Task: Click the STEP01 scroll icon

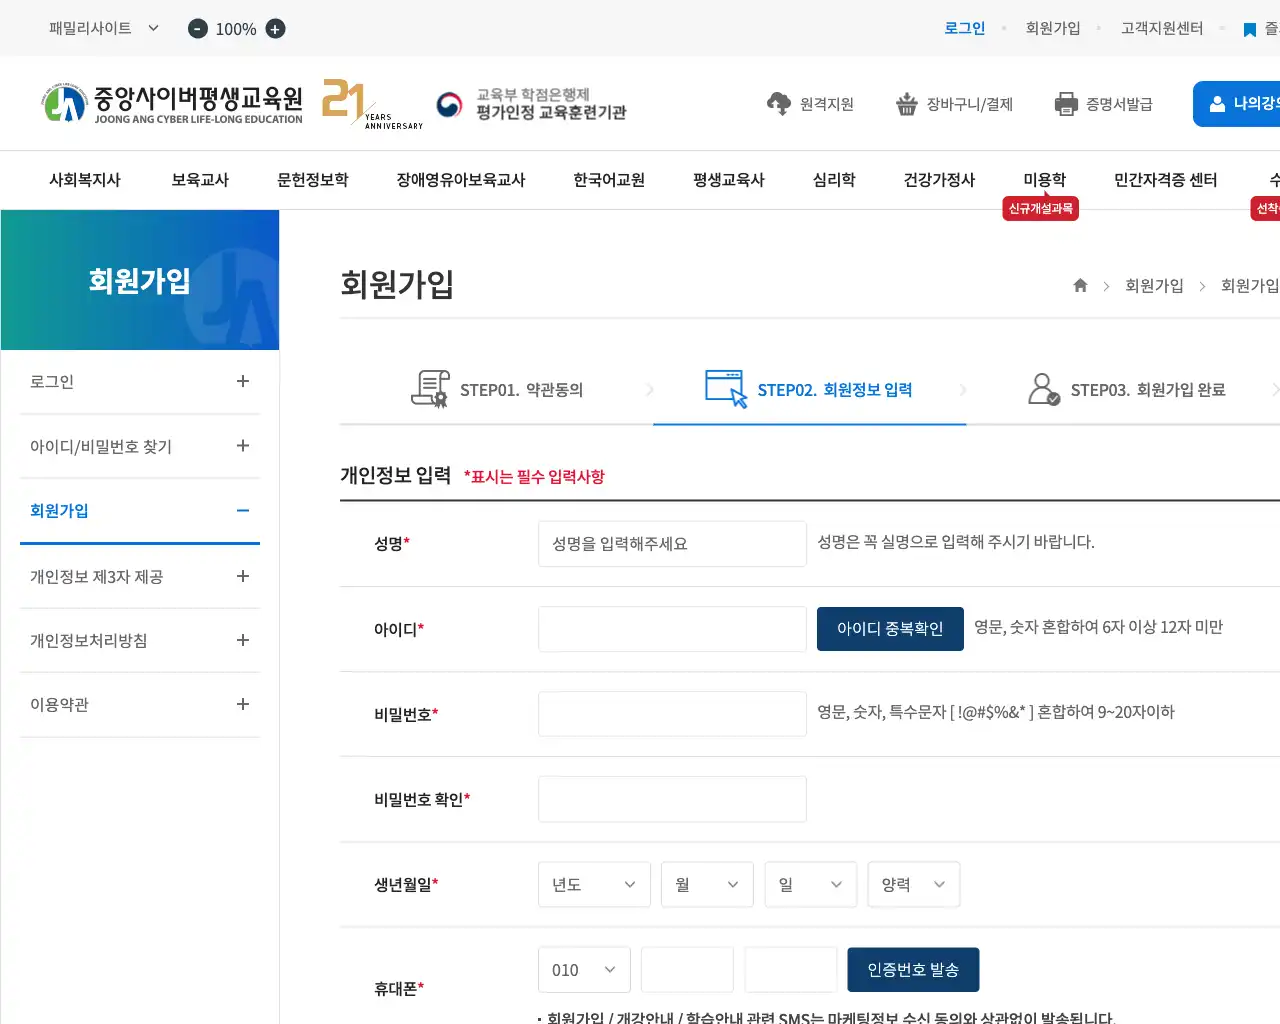Action: (430, 389)
